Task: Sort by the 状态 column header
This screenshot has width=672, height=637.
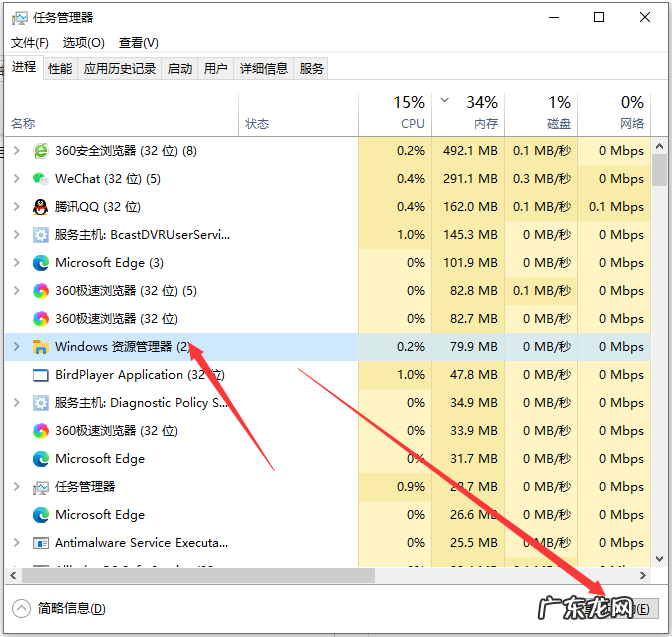Action: tap(298, 115)
